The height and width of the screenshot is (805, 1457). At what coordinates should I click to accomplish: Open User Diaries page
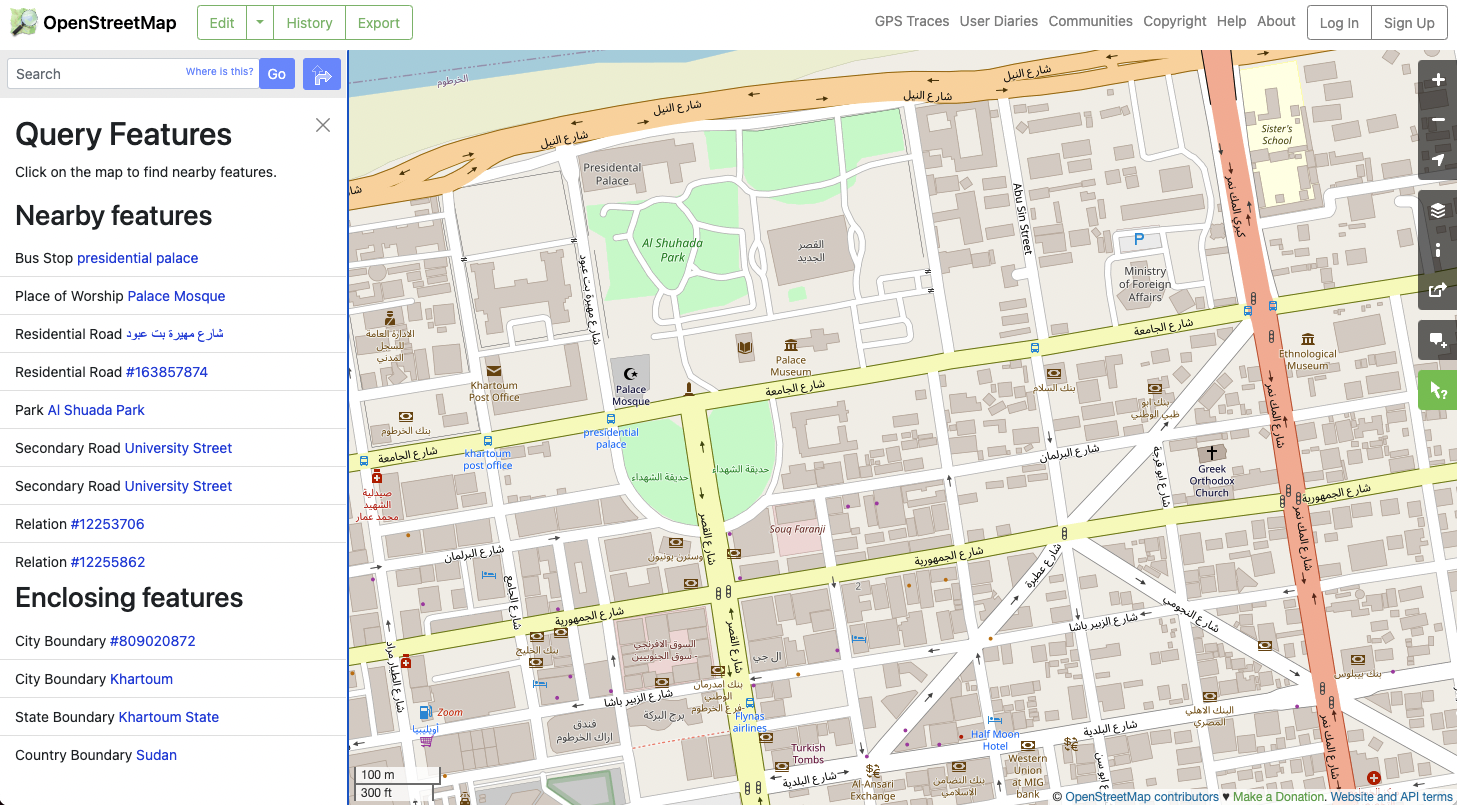pyautogui.click(x=999, y=21)
